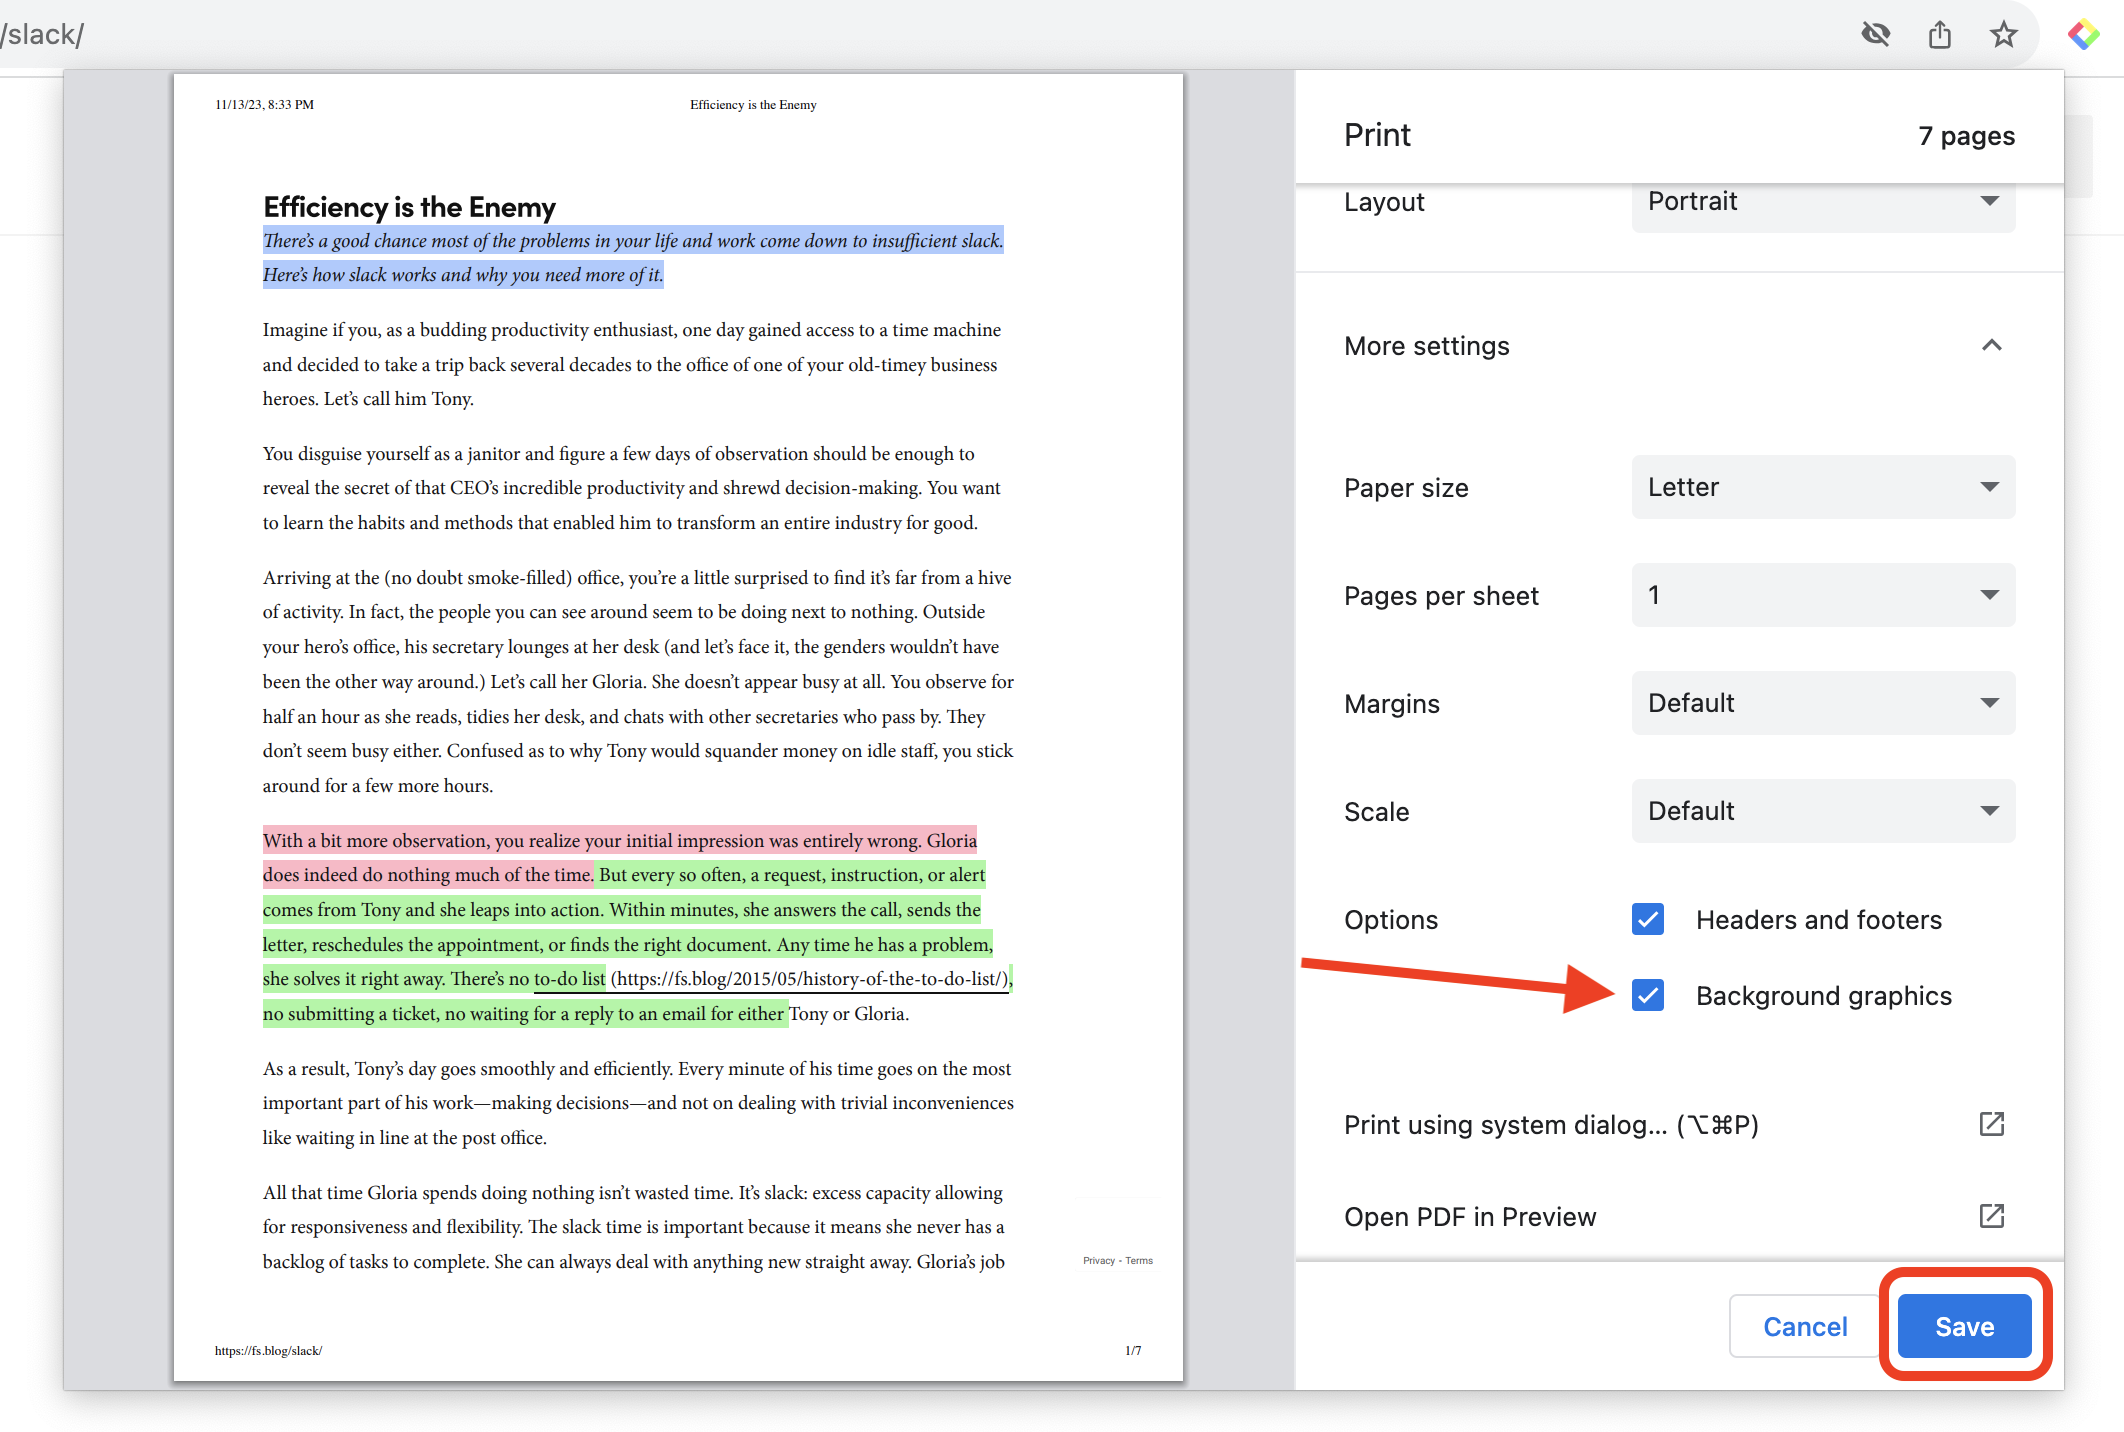Open the Margins Default dropdown

coord(1823,703)
